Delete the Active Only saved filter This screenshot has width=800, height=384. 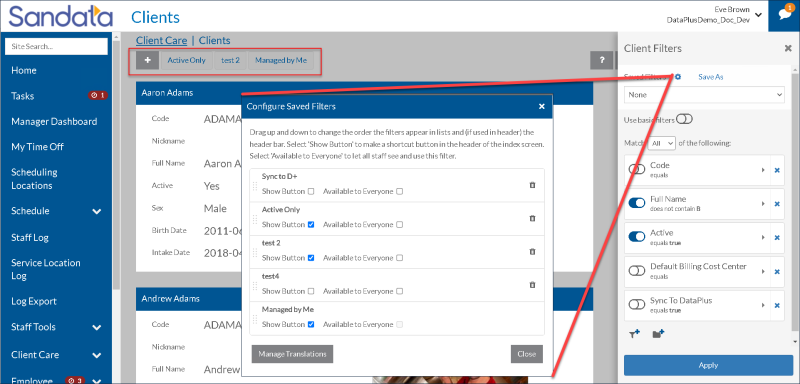point(532,218)
